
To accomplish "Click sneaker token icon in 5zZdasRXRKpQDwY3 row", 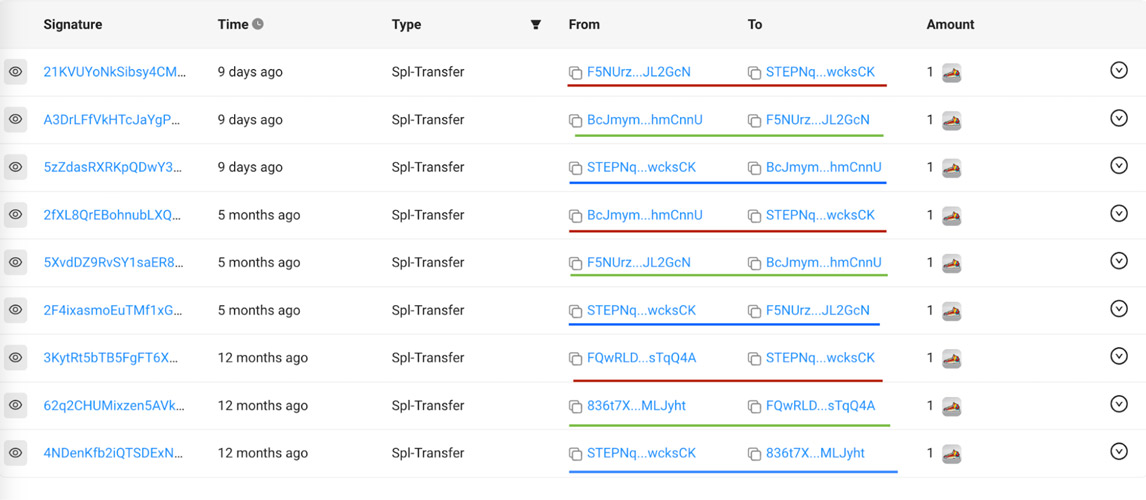I will tap(951, 168).
